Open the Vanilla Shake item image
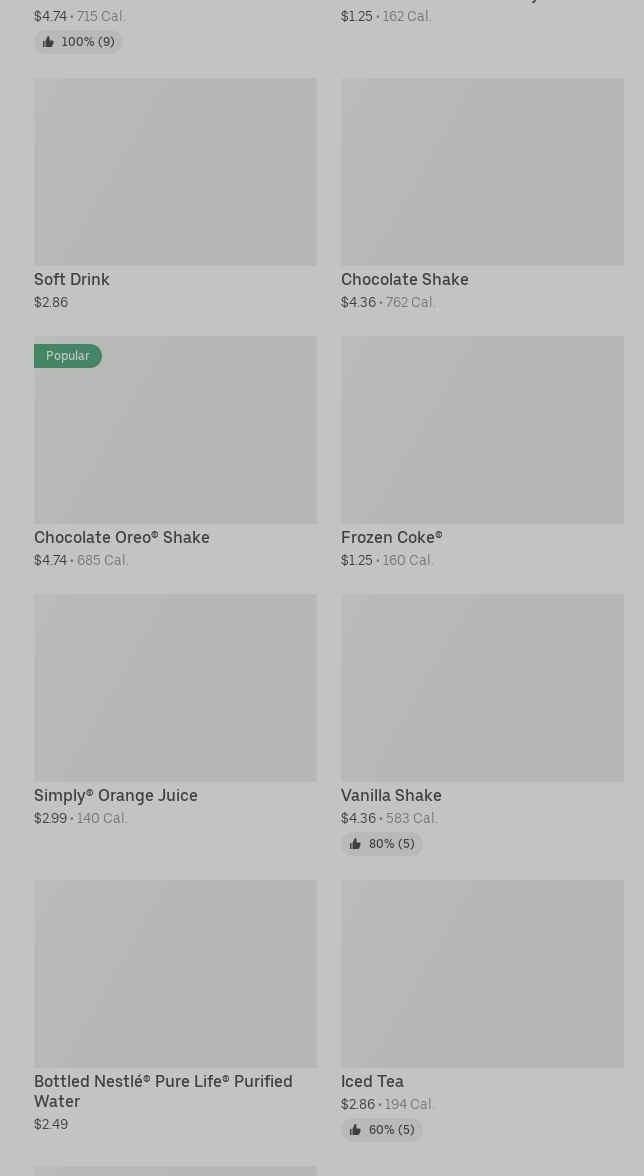The image size is (644, 1176). point(482,688)
